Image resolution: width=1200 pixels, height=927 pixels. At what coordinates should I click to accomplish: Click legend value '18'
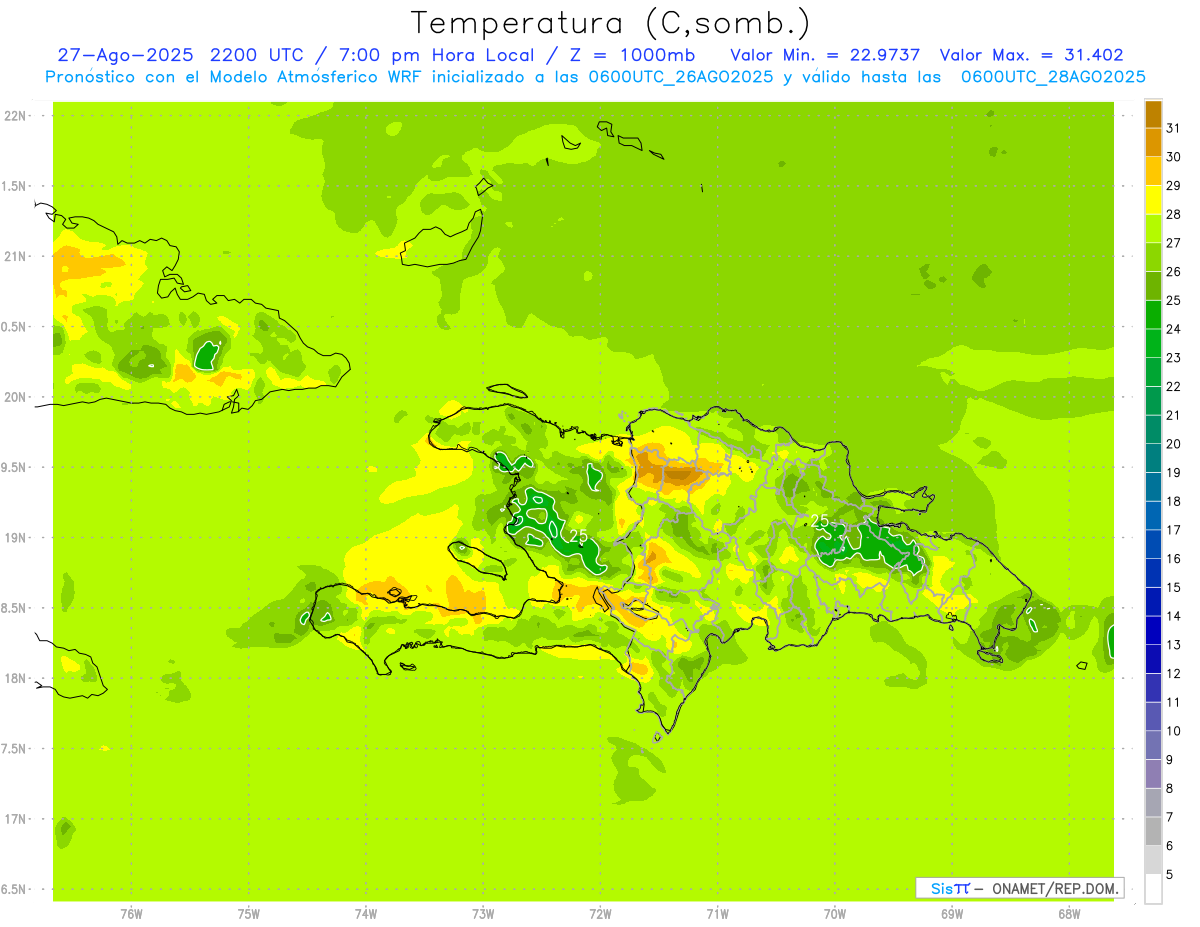tap(1173, 501)
